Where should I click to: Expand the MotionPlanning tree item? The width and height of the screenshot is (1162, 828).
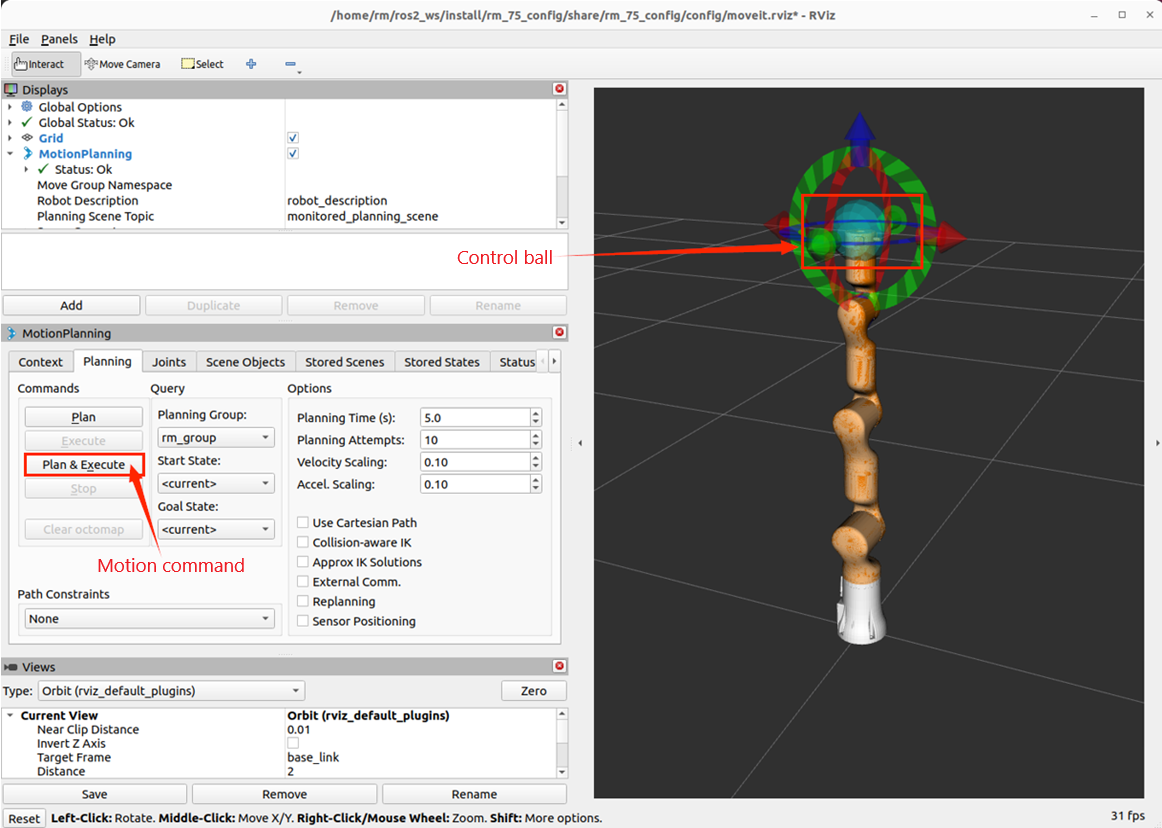click(10, 154)
